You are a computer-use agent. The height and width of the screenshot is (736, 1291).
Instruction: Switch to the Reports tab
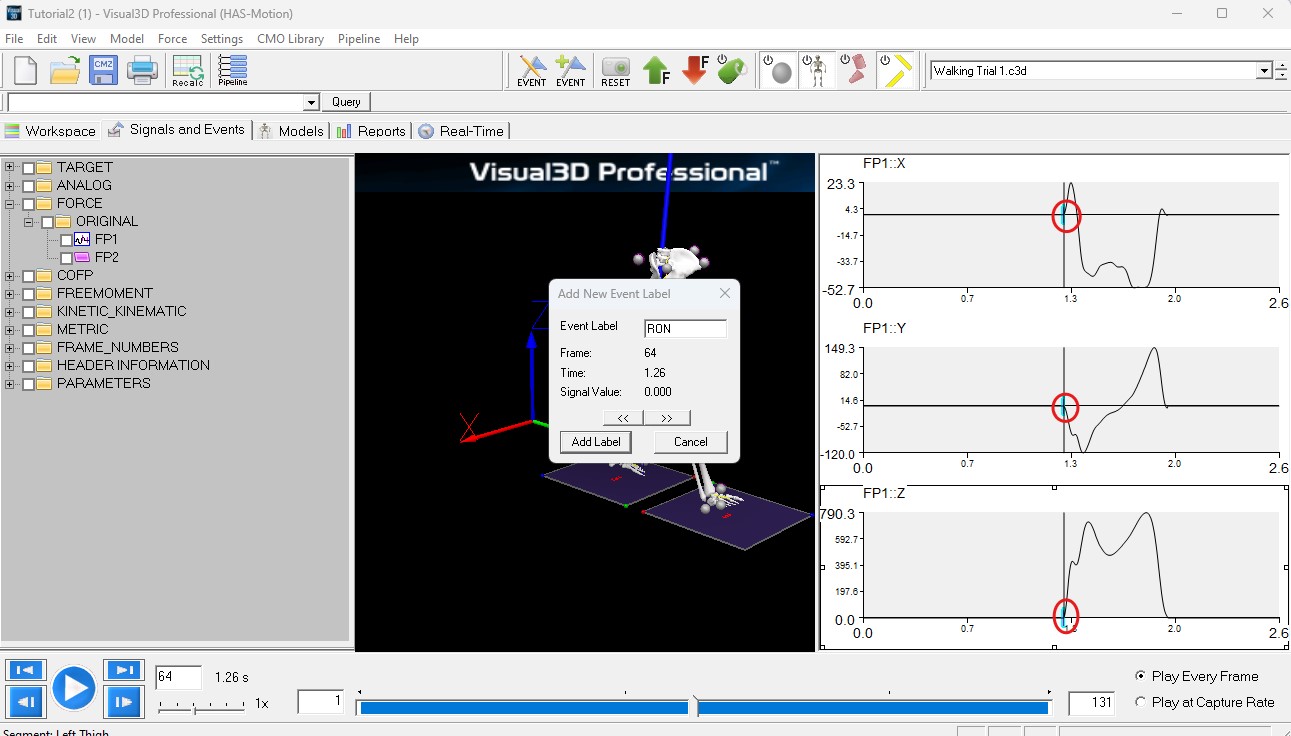tap(371, 130)
